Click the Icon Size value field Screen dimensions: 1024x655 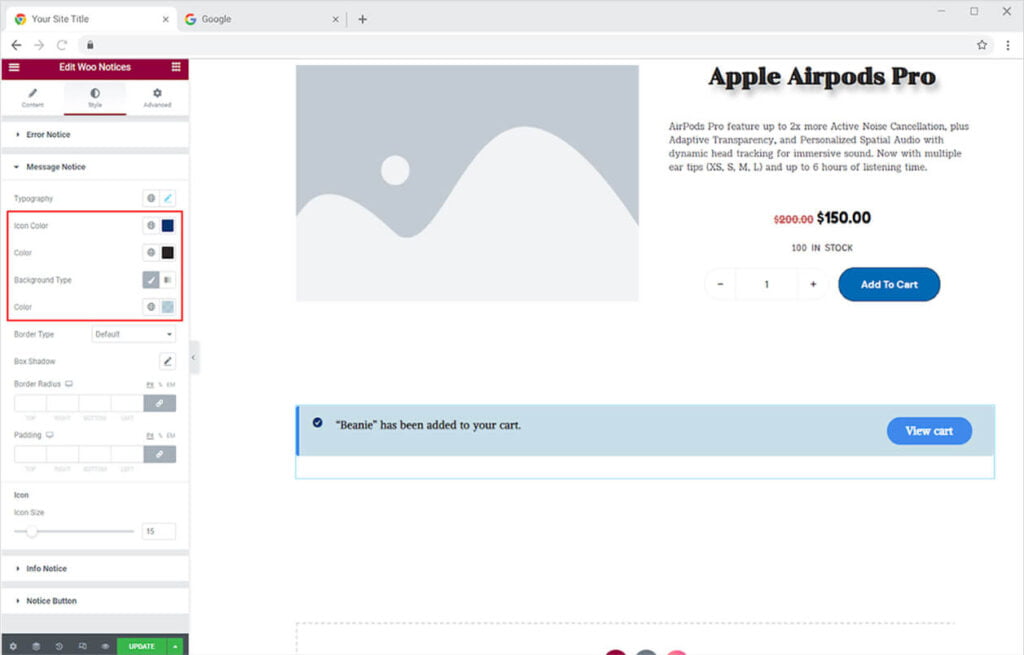coord(158,531)
